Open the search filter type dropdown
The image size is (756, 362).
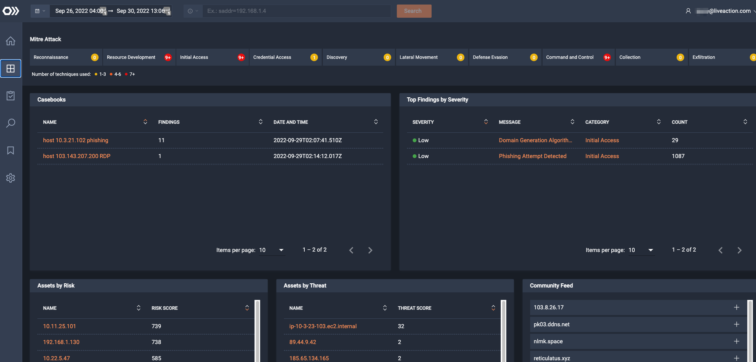(x=193, y=11)
